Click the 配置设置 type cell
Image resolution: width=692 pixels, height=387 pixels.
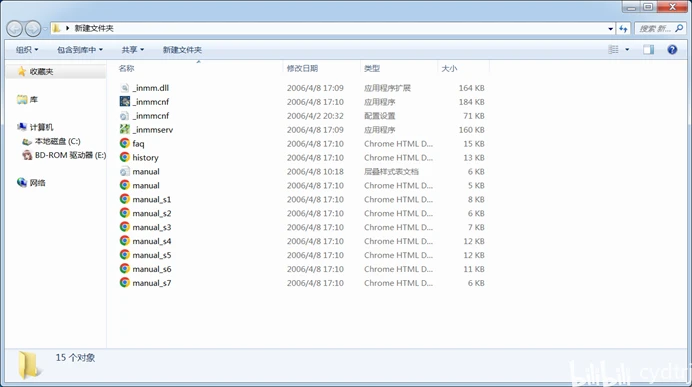[x=380, y=116]
